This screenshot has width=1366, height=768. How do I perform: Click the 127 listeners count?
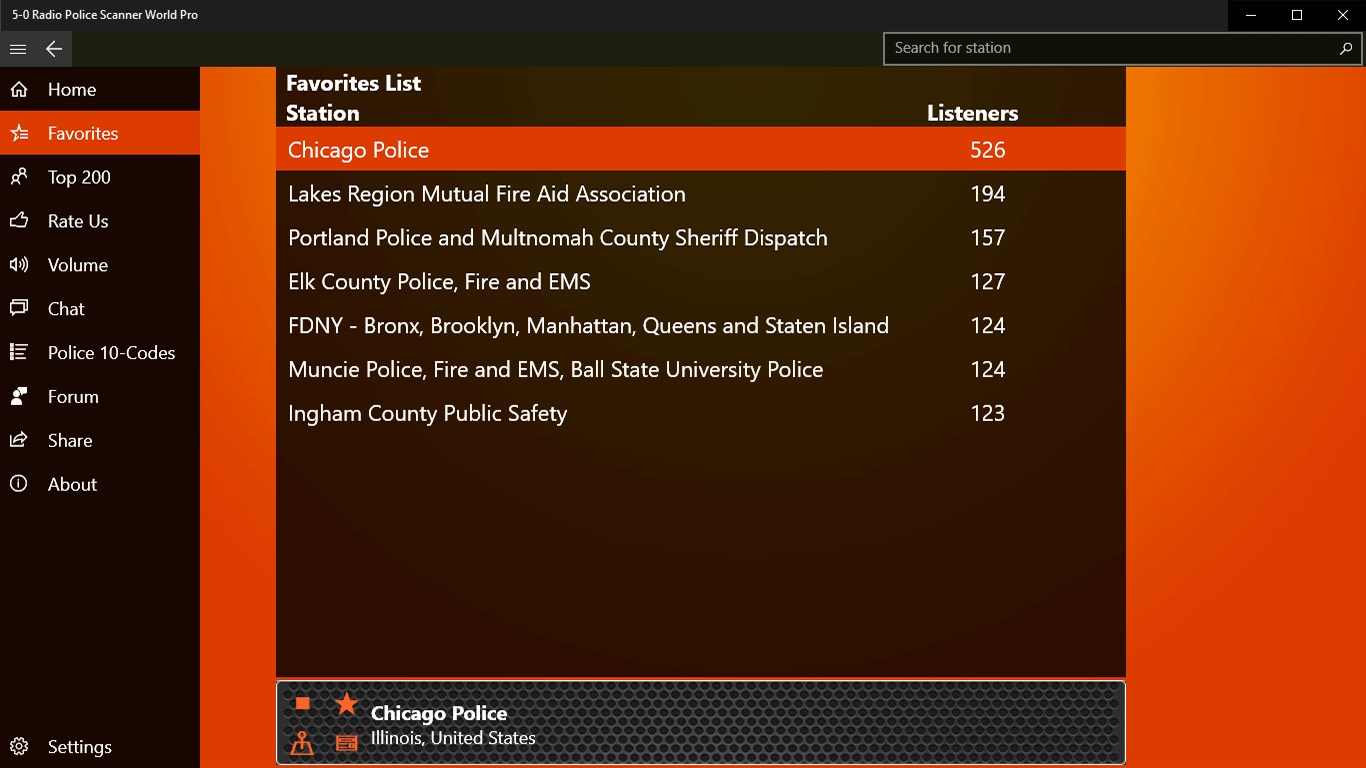[988, 282]
